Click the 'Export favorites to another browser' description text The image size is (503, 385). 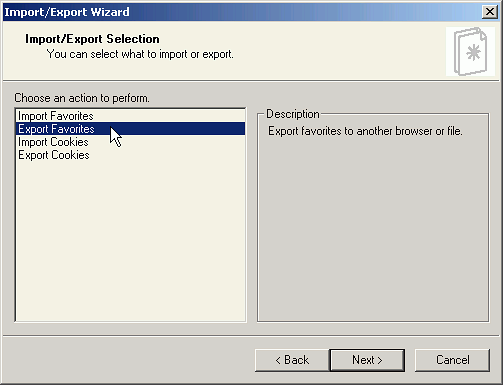click(x=365, y=131)
